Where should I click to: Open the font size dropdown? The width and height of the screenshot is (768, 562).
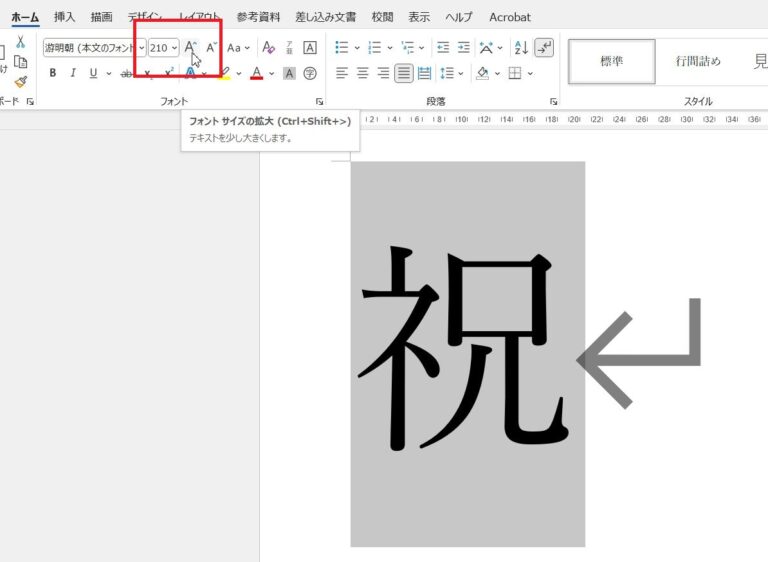click(175, 47)
